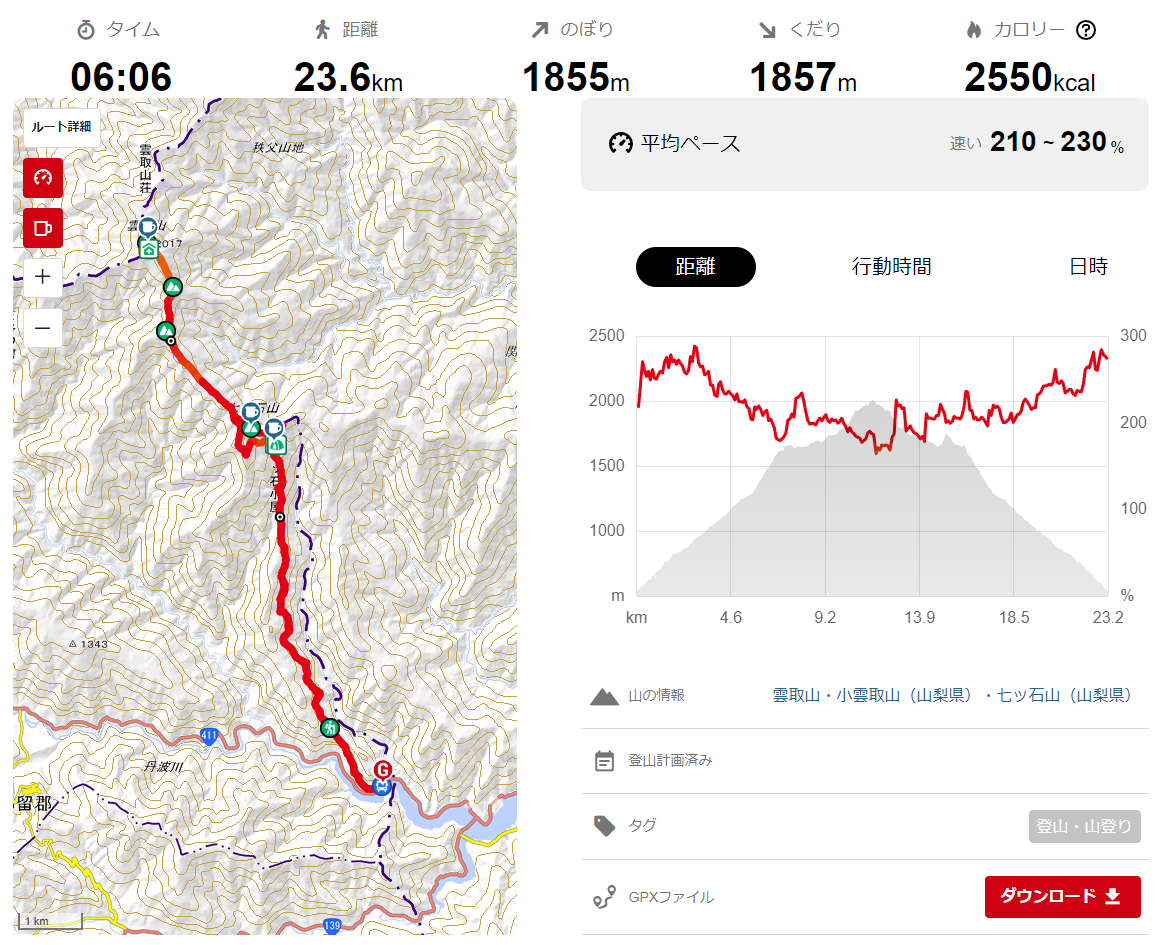Click the green mountain summit marker below 雲取山
This screenshot has width=1165, height=945.
[172, 287]
